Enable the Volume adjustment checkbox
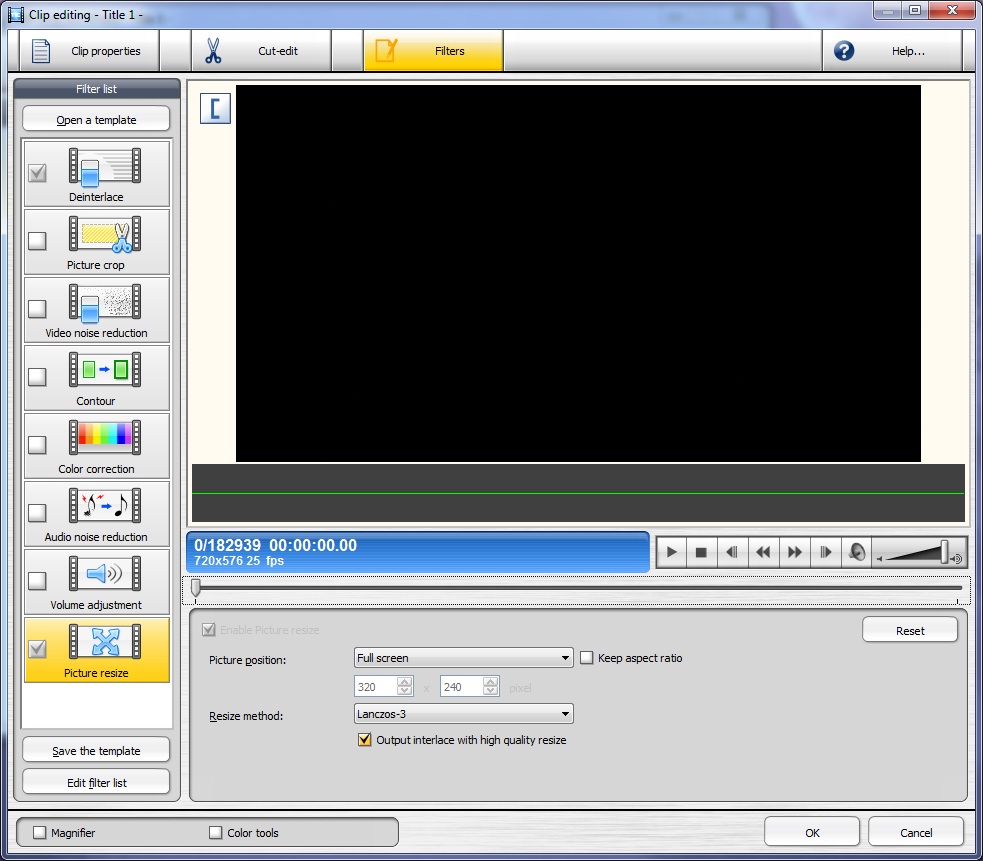The height and width of the screenshot is (861, 983). click(38, 581)
